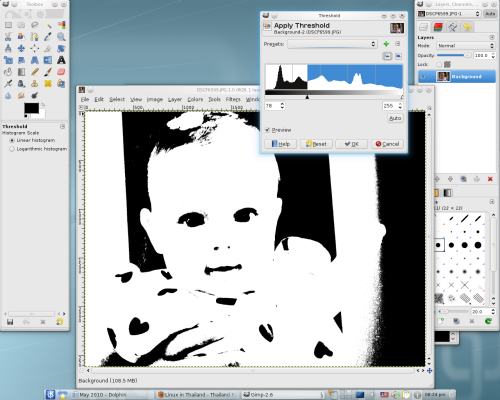Select the Color Picker eyedropper
The width and height of the screenshot is (500, 400).
(x=48, y=37)
